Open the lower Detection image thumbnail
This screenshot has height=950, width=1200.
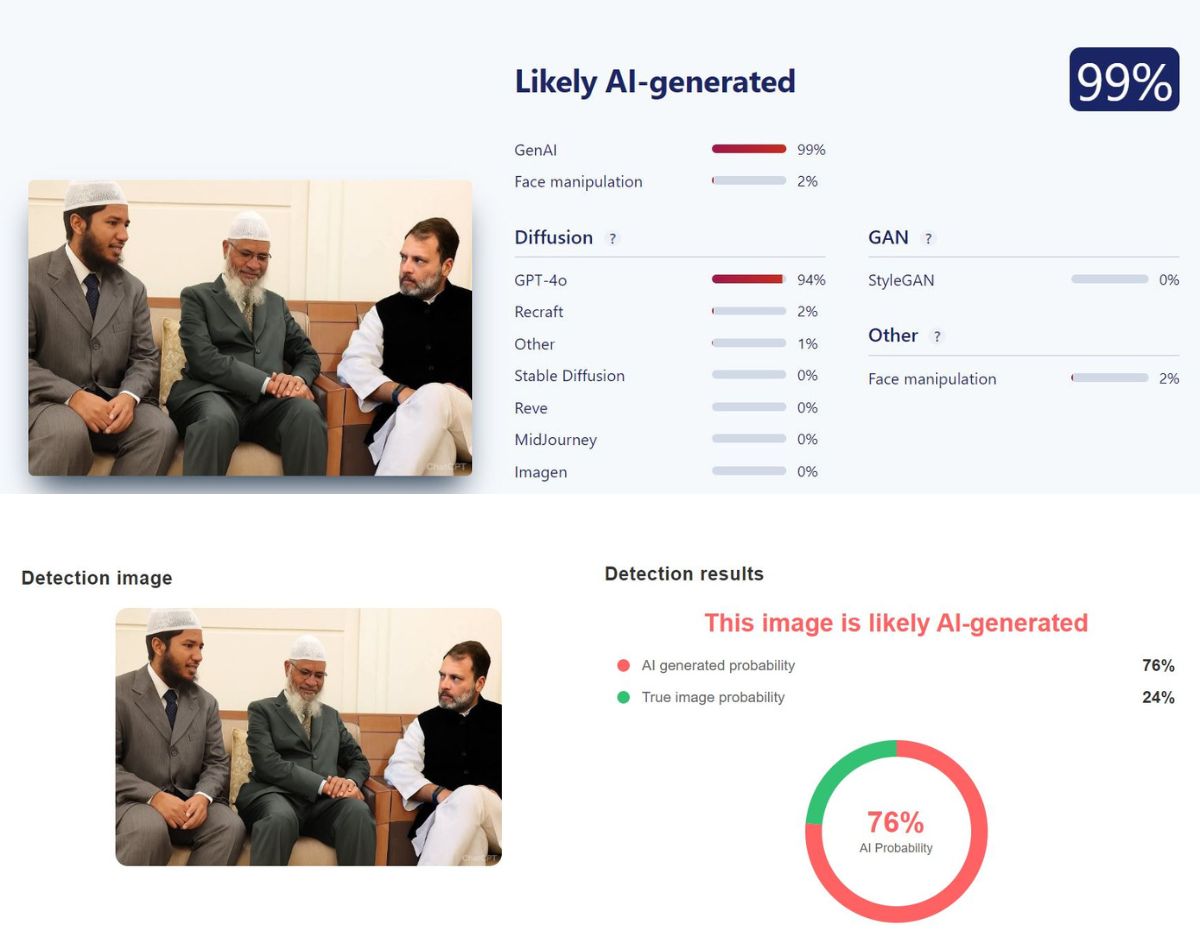tap(308, 736)
